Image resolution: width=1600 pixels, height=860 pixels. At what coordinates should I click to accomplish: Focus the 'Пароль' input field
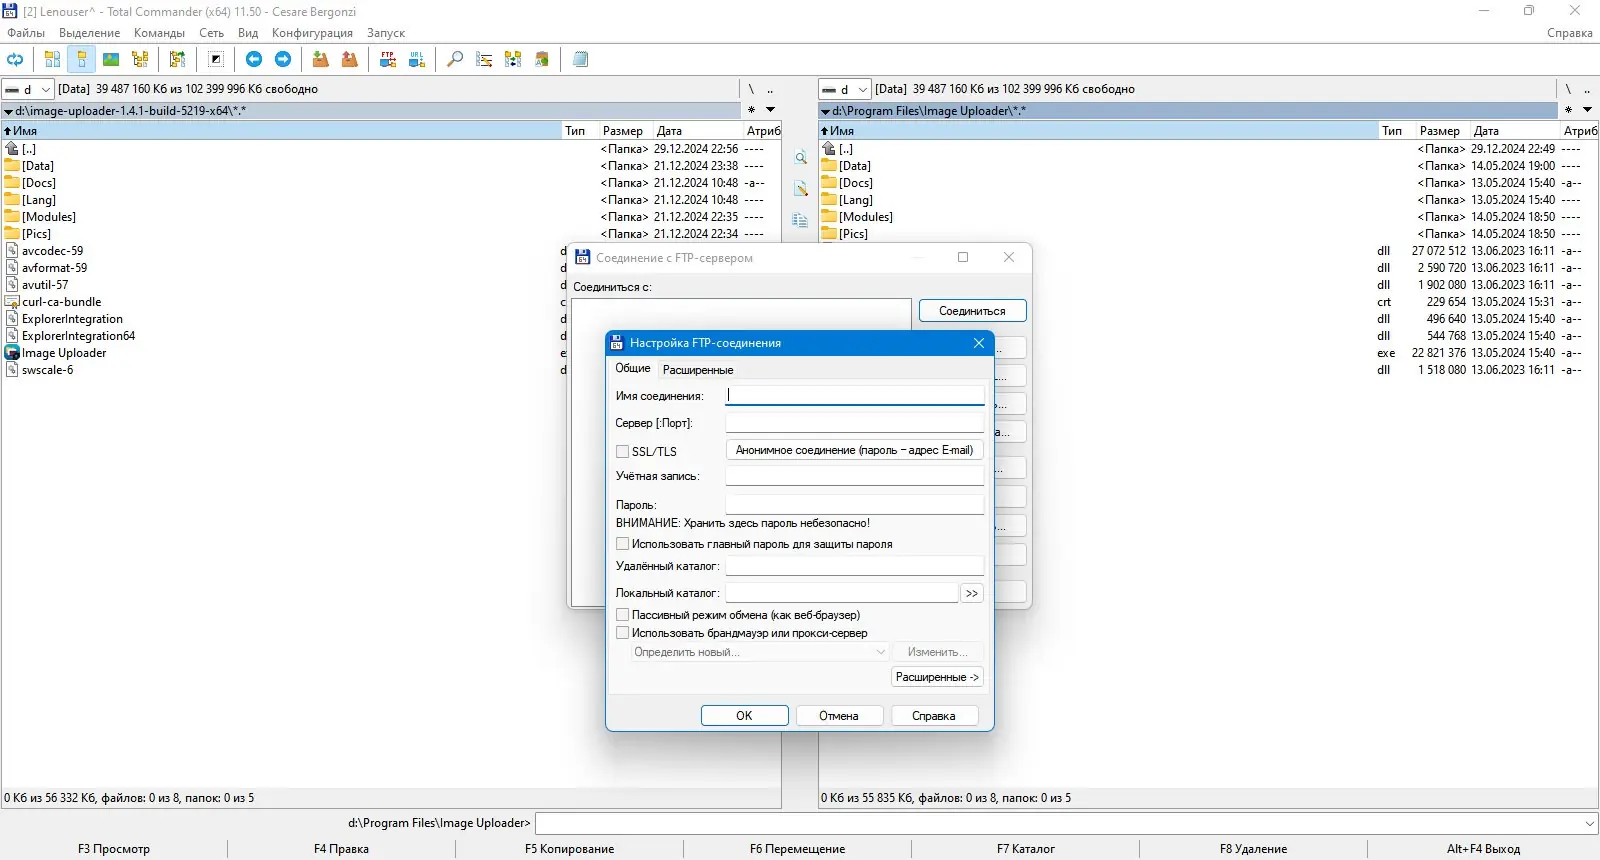pos(855,505)
